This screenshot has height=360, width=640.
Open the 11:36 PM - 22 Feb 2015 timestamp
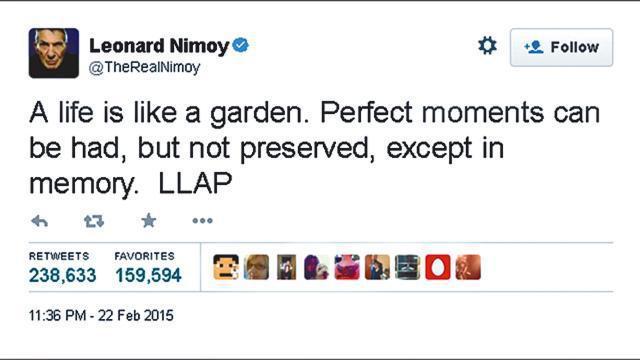(x=101, y=316)
